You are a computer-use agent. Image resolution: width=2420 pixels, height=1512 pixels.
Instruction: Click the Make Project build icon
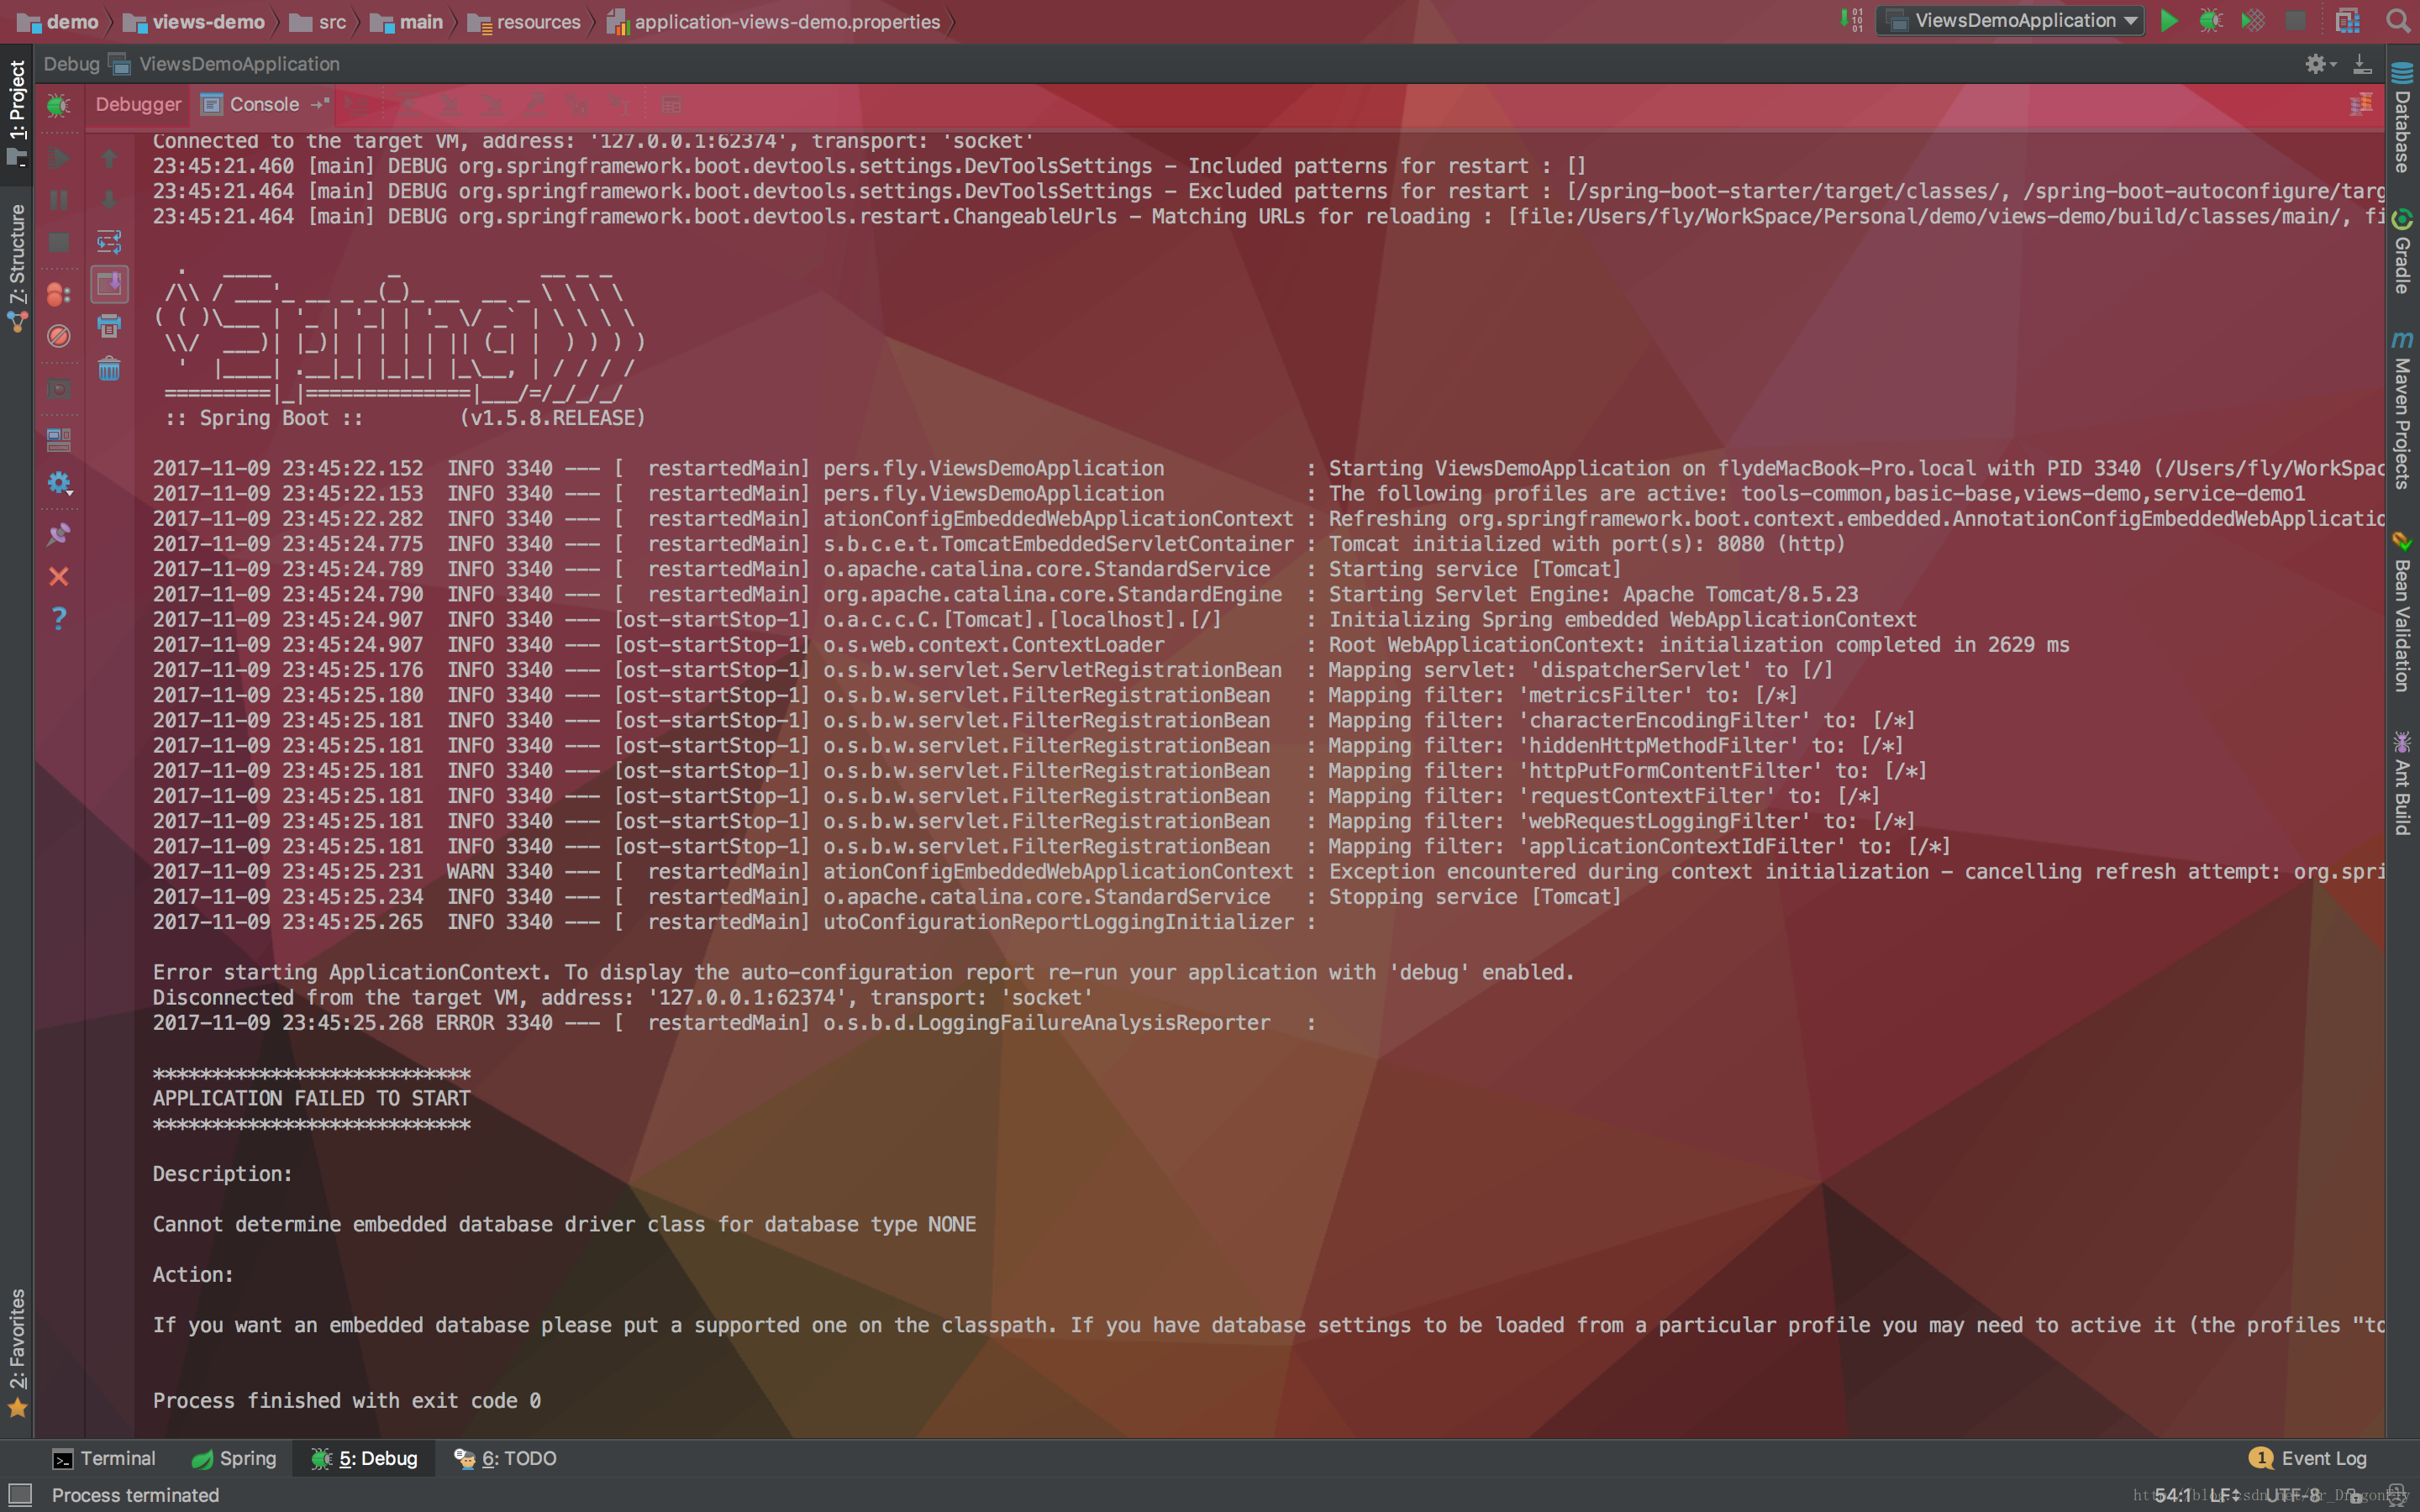(1852, 20)
